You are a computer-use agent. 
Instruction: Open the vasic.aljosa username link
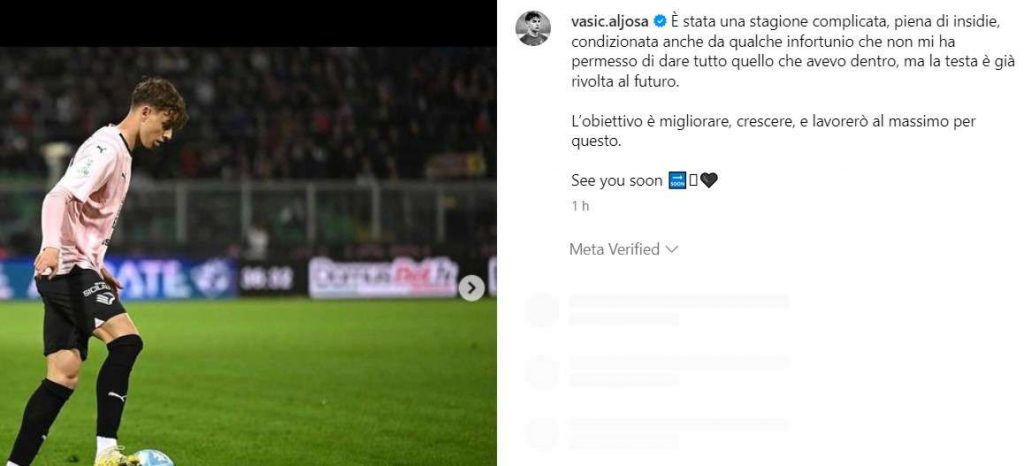[x=610, y=22]
